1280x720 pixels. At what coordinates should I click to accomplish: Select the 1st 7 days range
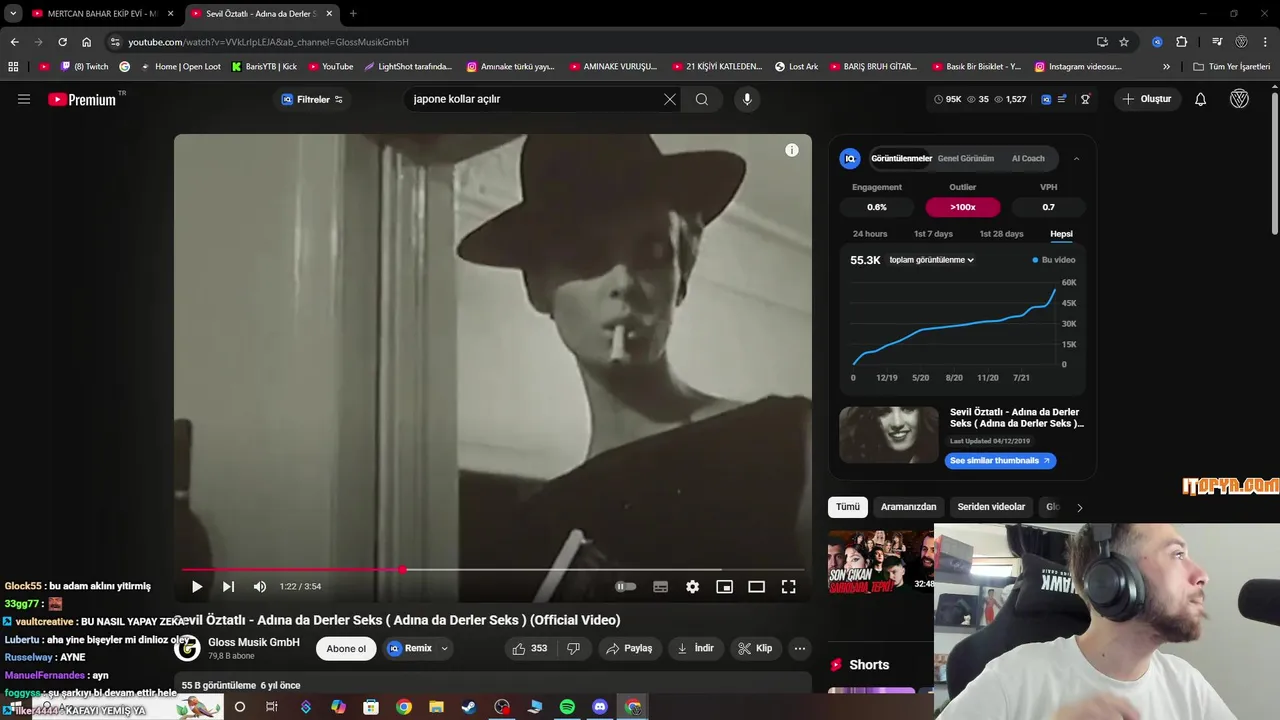point(933,234)
